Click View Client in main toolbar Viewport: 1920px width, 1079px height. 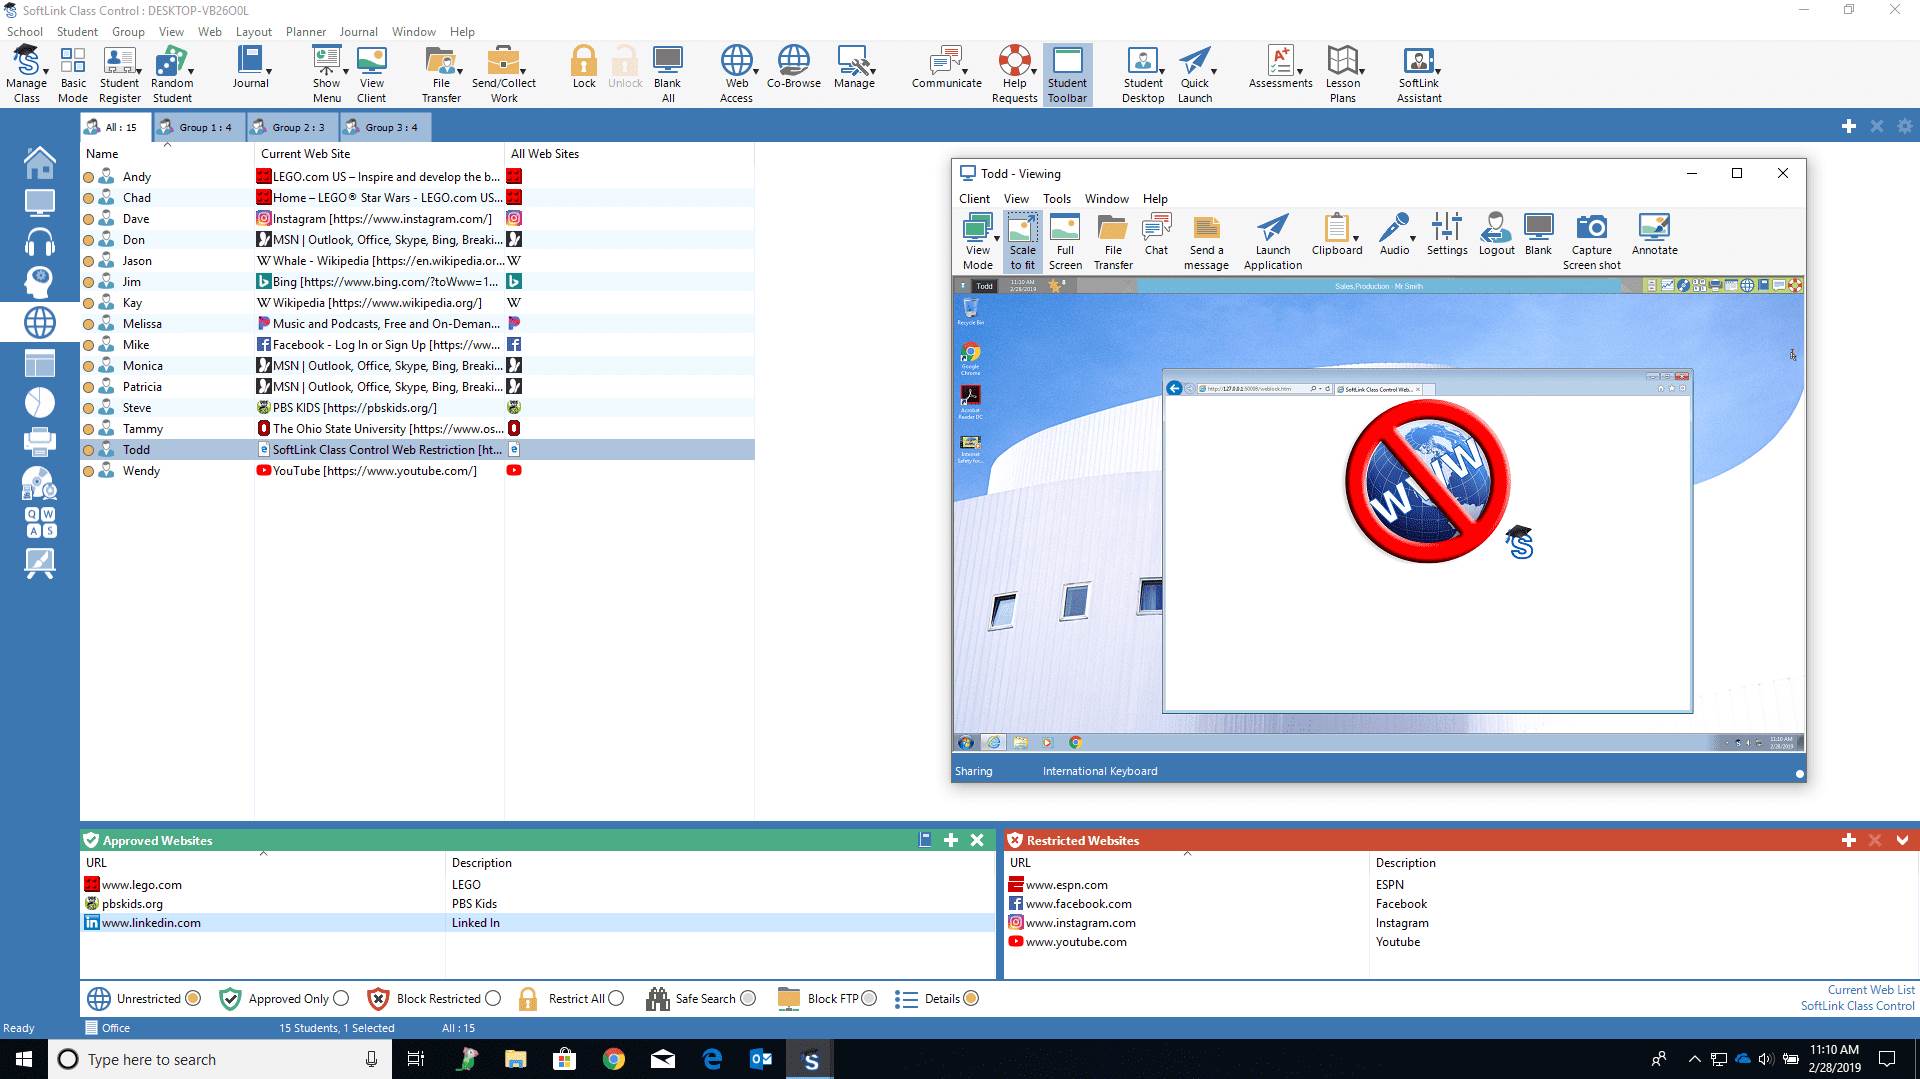click(x=371, y=74)
